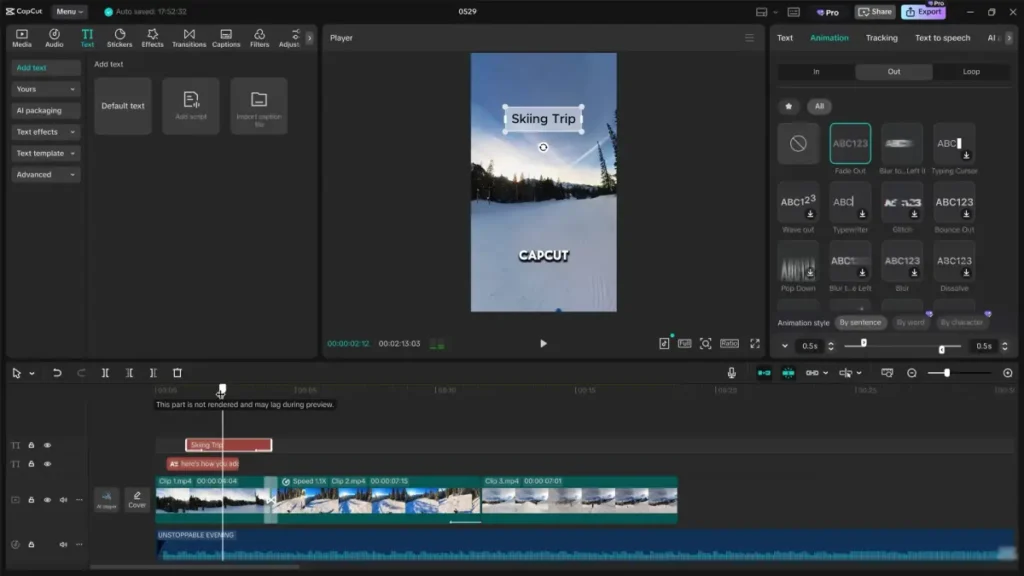Open the Stickers panel
This screenshot has height=576, width=1024.
tap(120, 38)
